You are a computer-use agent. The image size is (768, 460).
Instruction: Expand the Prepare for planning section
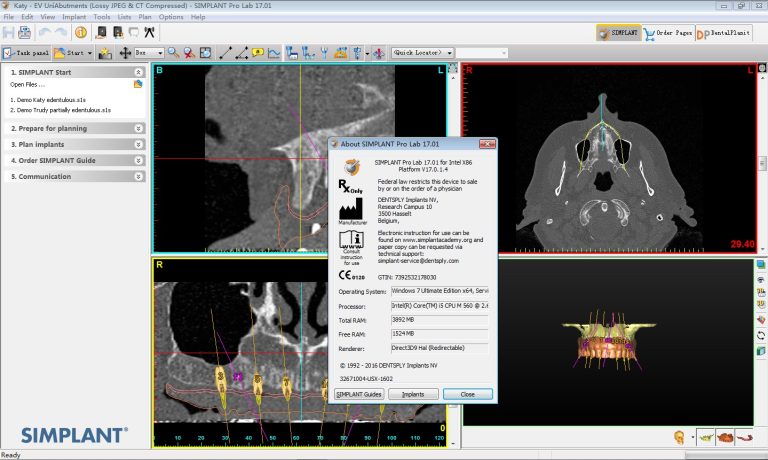point(139,128)
